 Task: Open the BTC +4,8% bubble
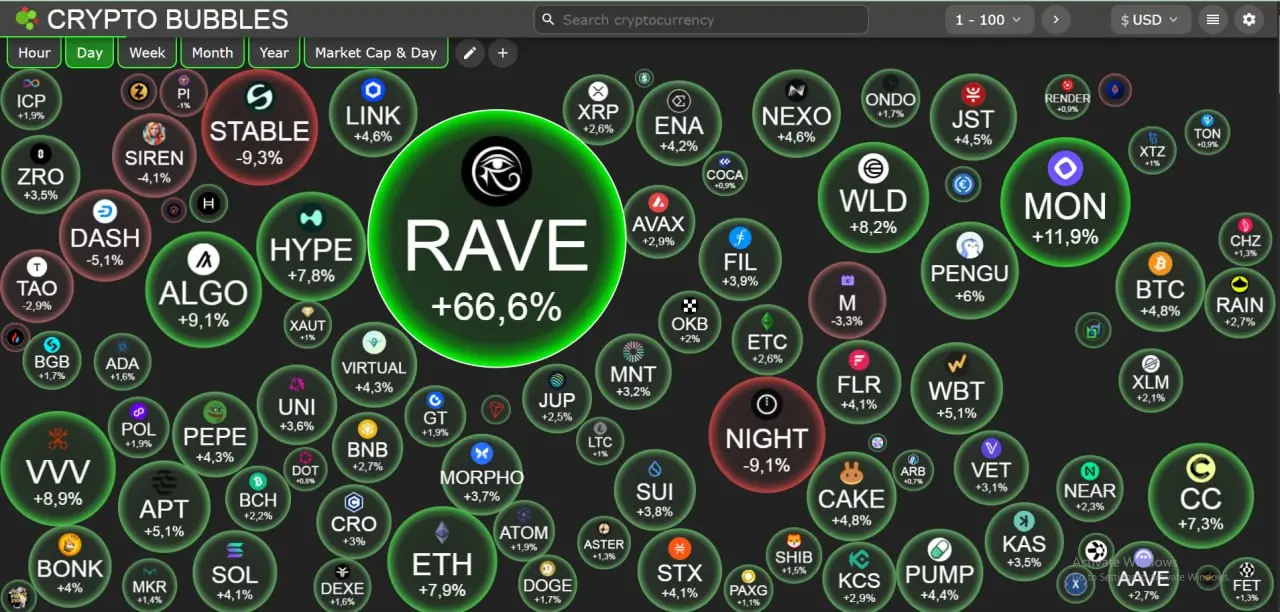click(1160, 287)
